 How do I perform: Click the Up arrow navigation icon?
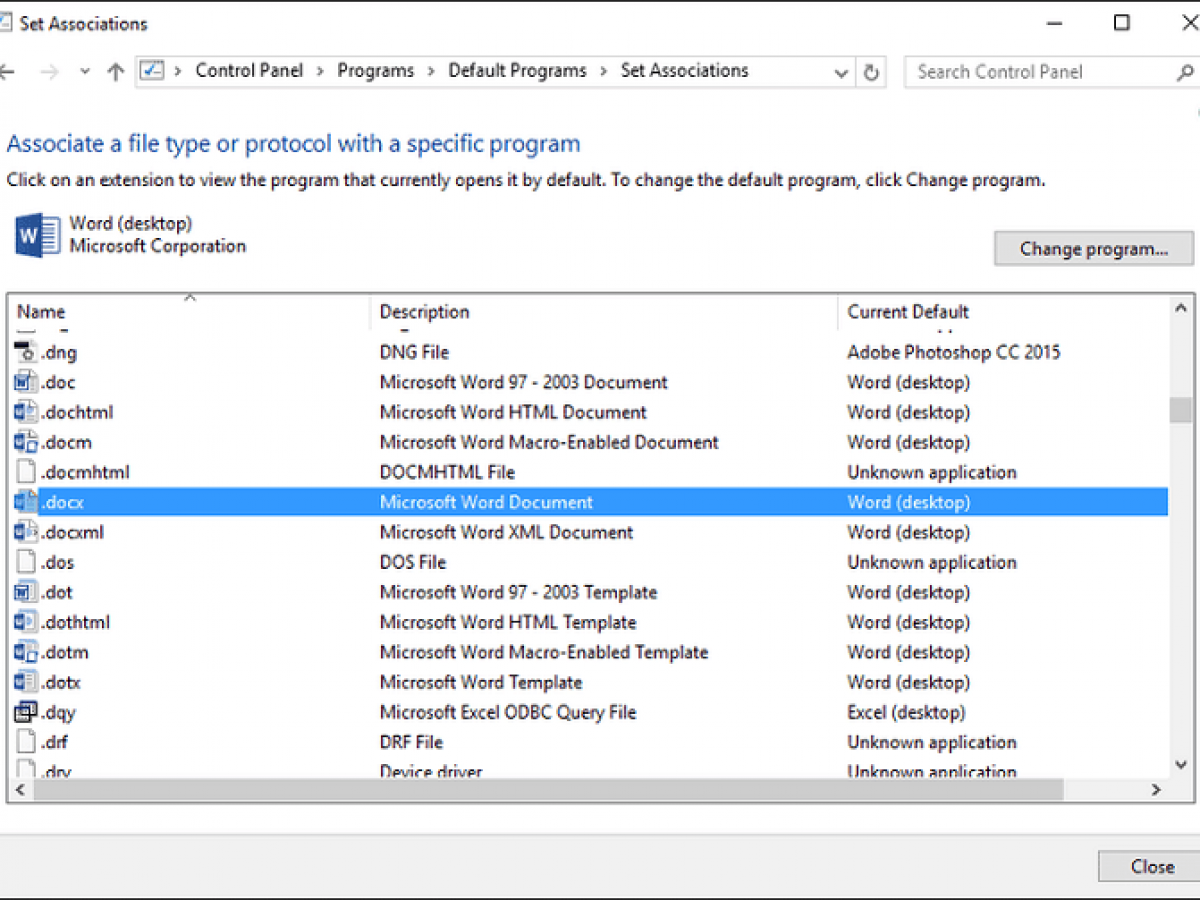pyautogui.click(x=116, y=72)
